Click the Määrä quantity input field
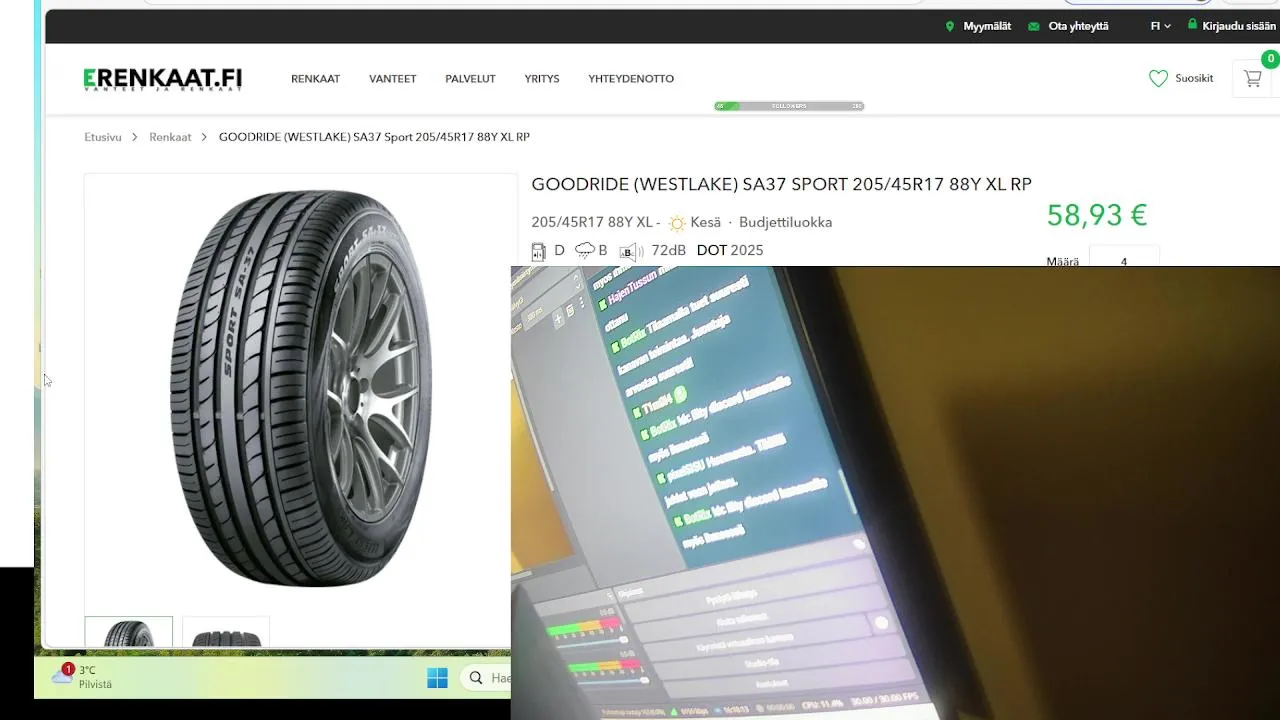The width and height of the screenshot is (1280, 720). [1124, 256]
